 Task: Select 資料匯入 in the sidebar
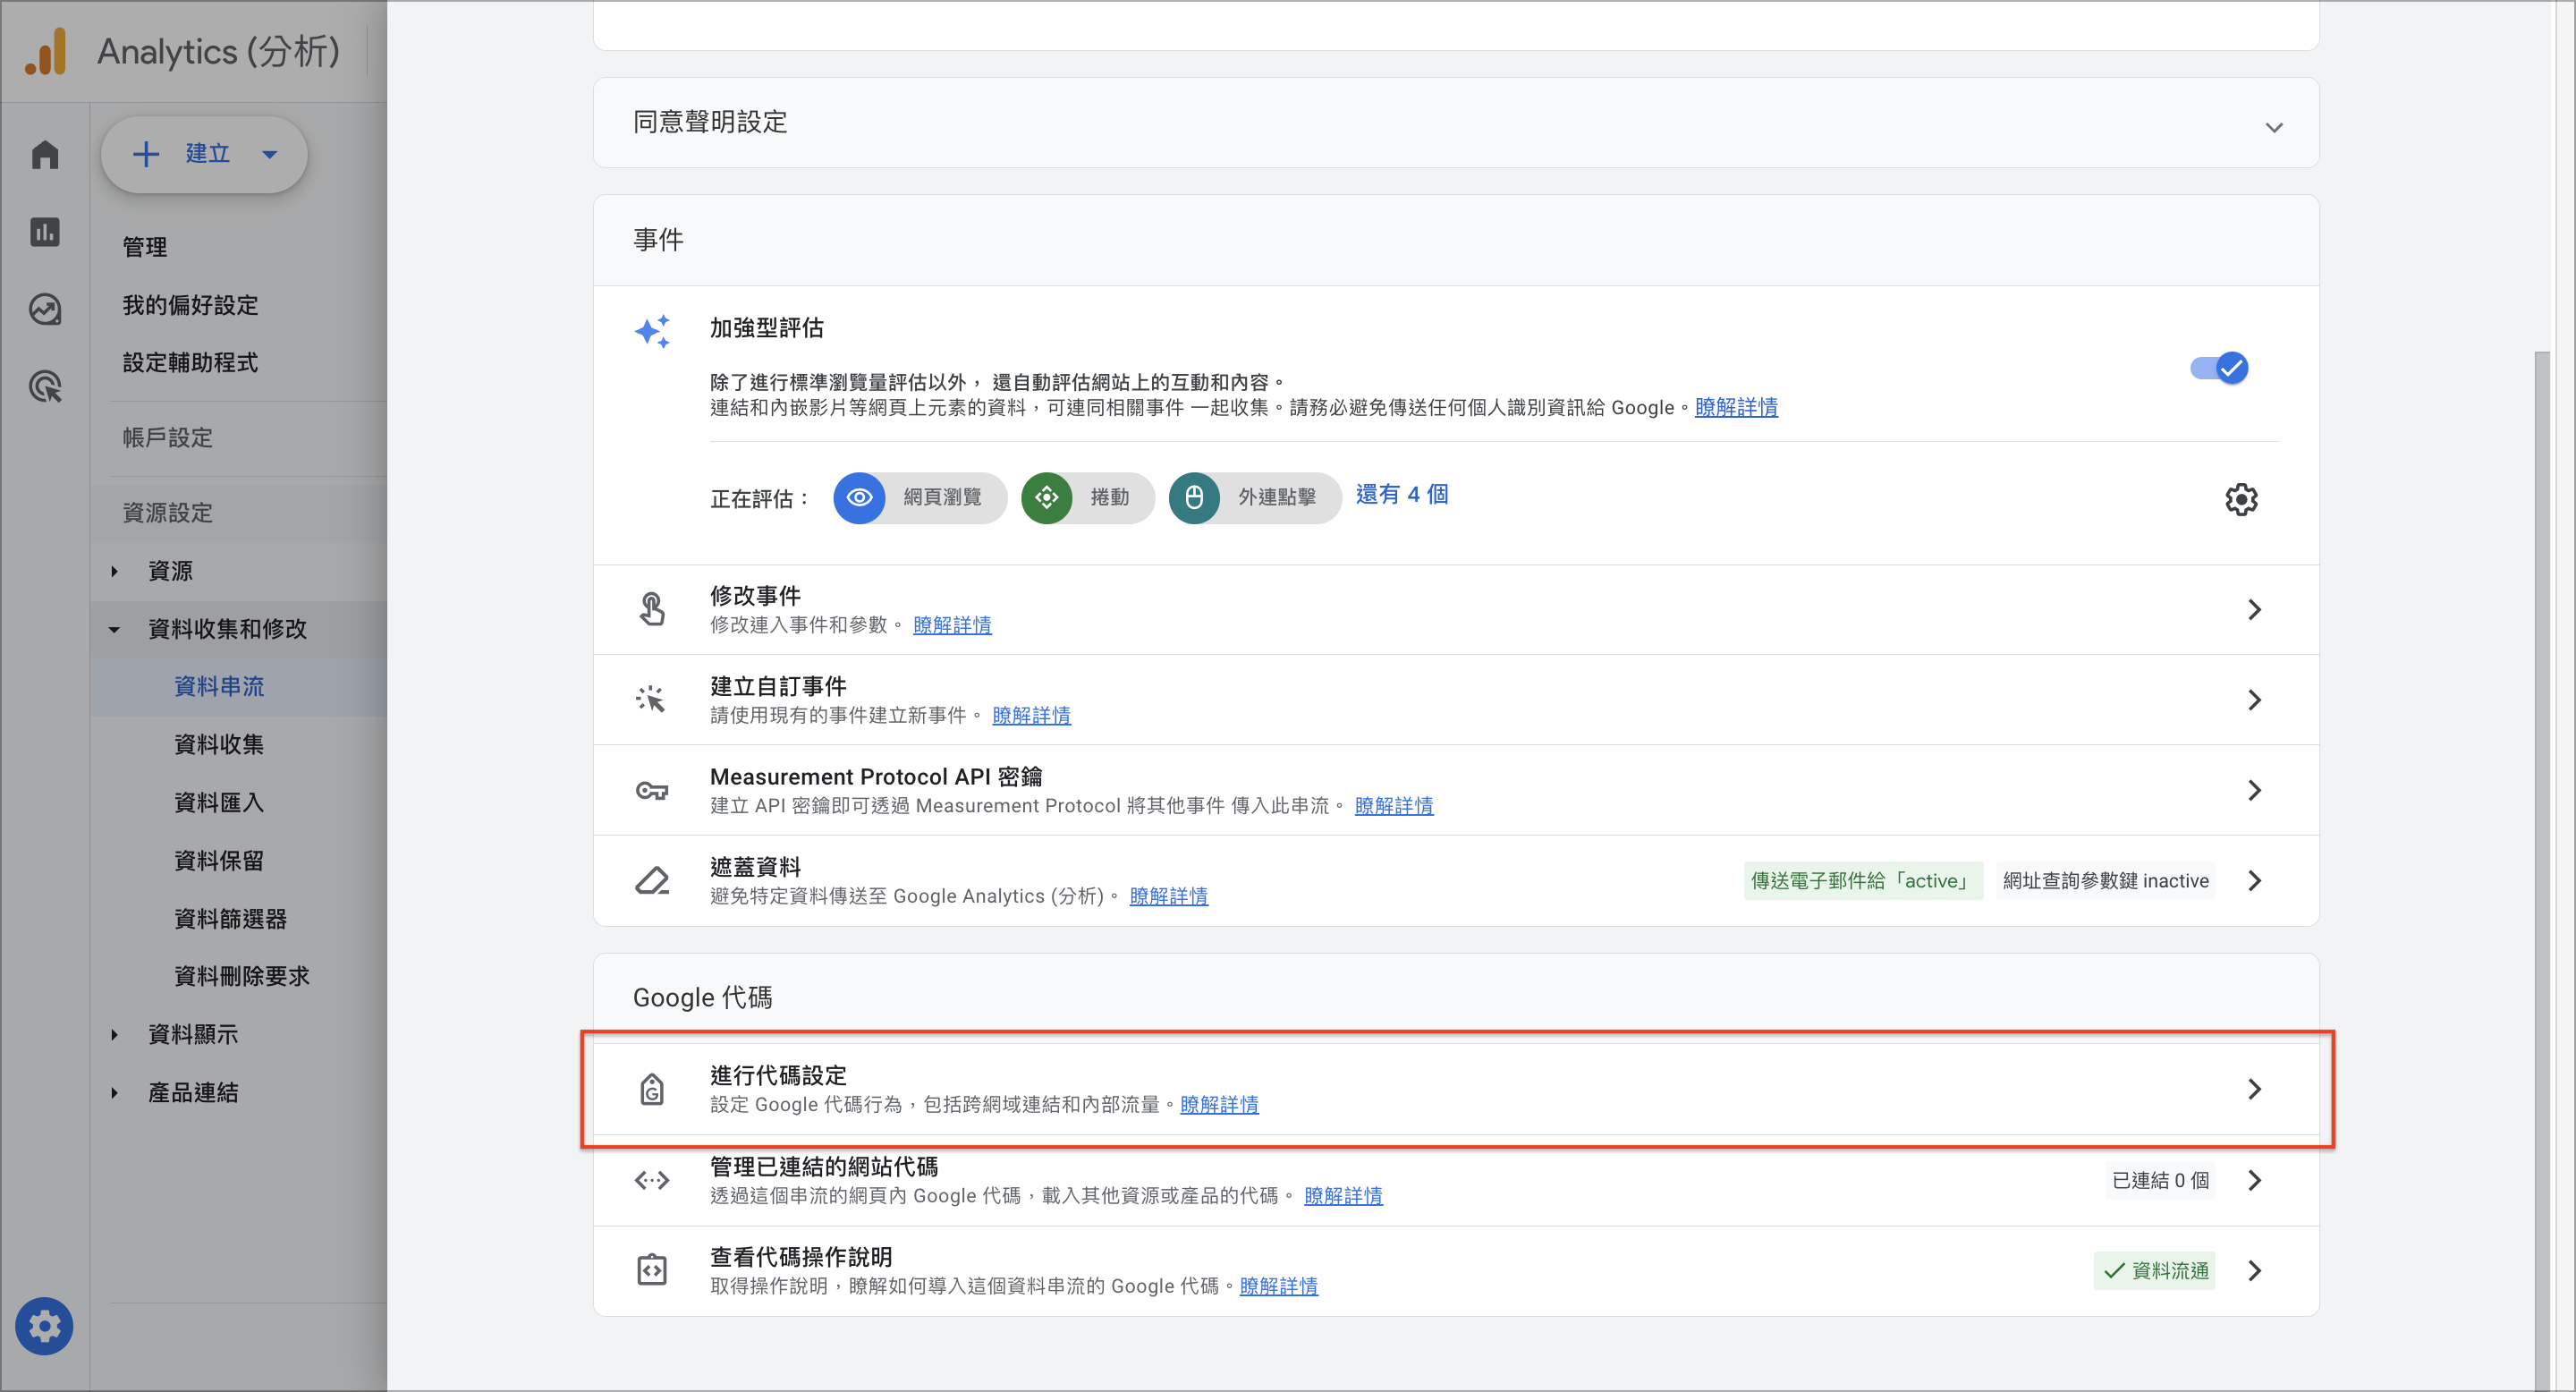coord(219,802)
